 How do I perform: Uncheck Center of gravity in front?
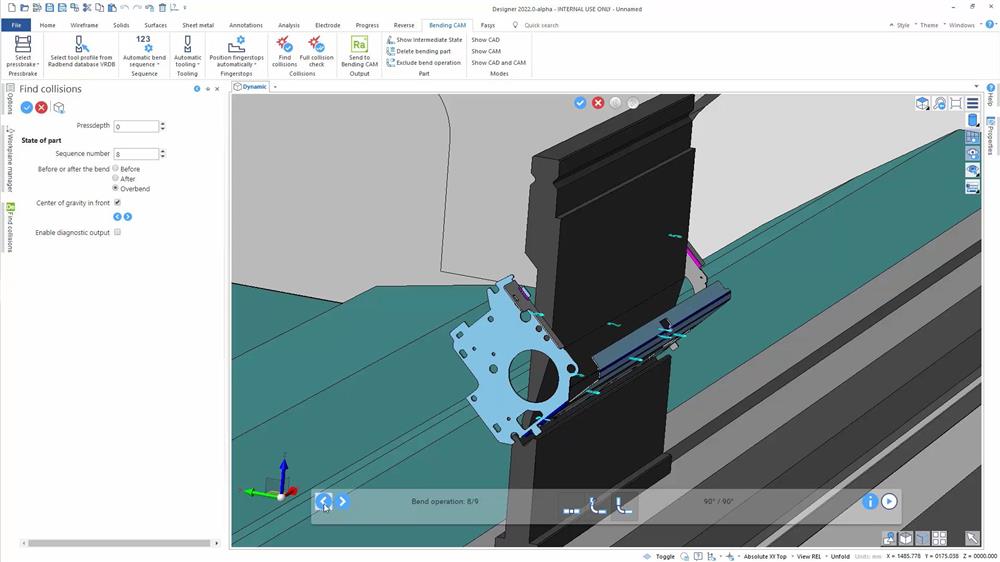point(117,203)
